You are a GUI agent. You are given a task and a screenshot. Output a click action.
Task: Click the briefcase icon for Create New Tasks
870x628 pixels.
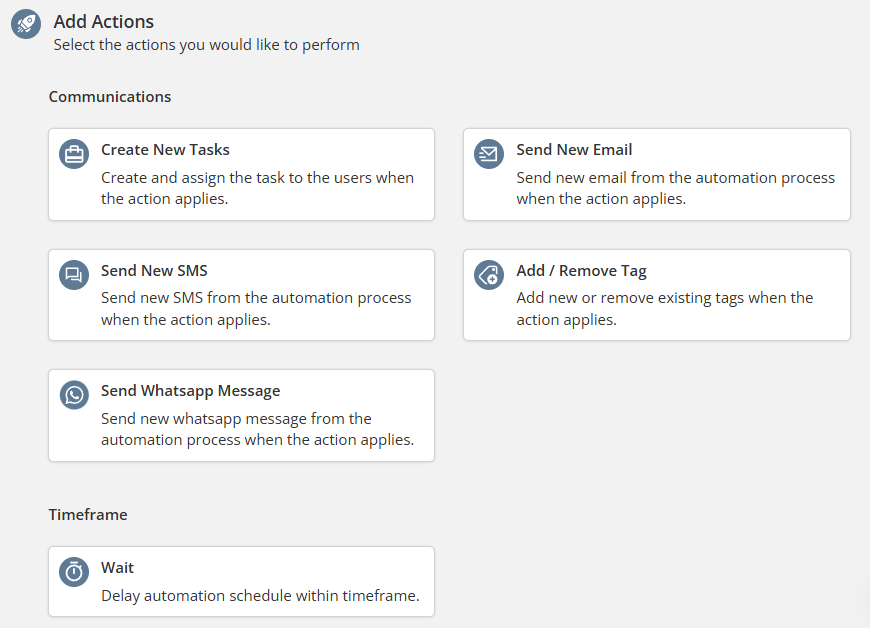[x=74, y=154]
